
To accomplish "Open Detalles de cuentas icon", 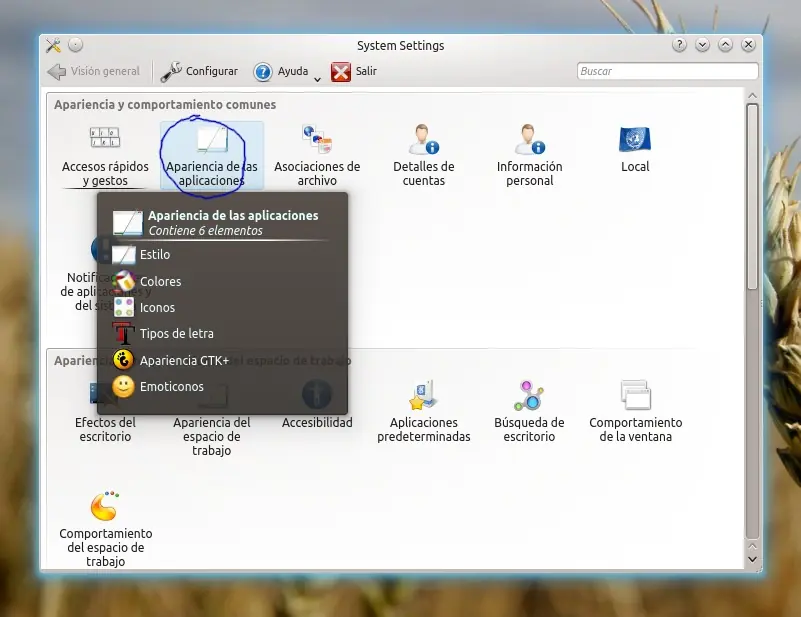I will click(423, 139).
